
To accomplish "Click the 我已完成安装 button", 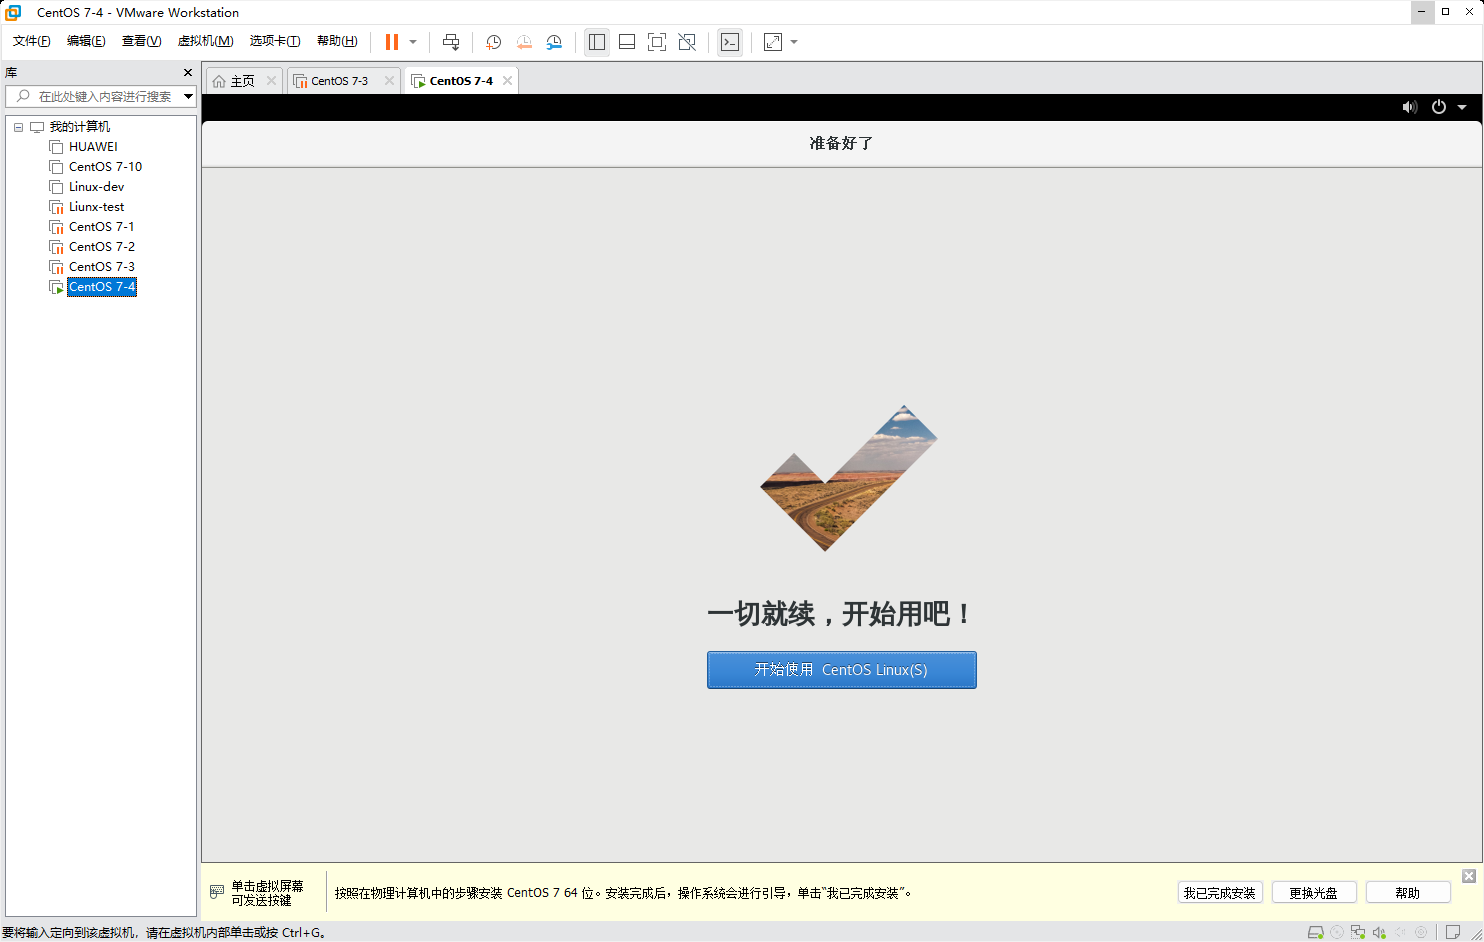I will pyautogui.click(x=1220, y=893).
